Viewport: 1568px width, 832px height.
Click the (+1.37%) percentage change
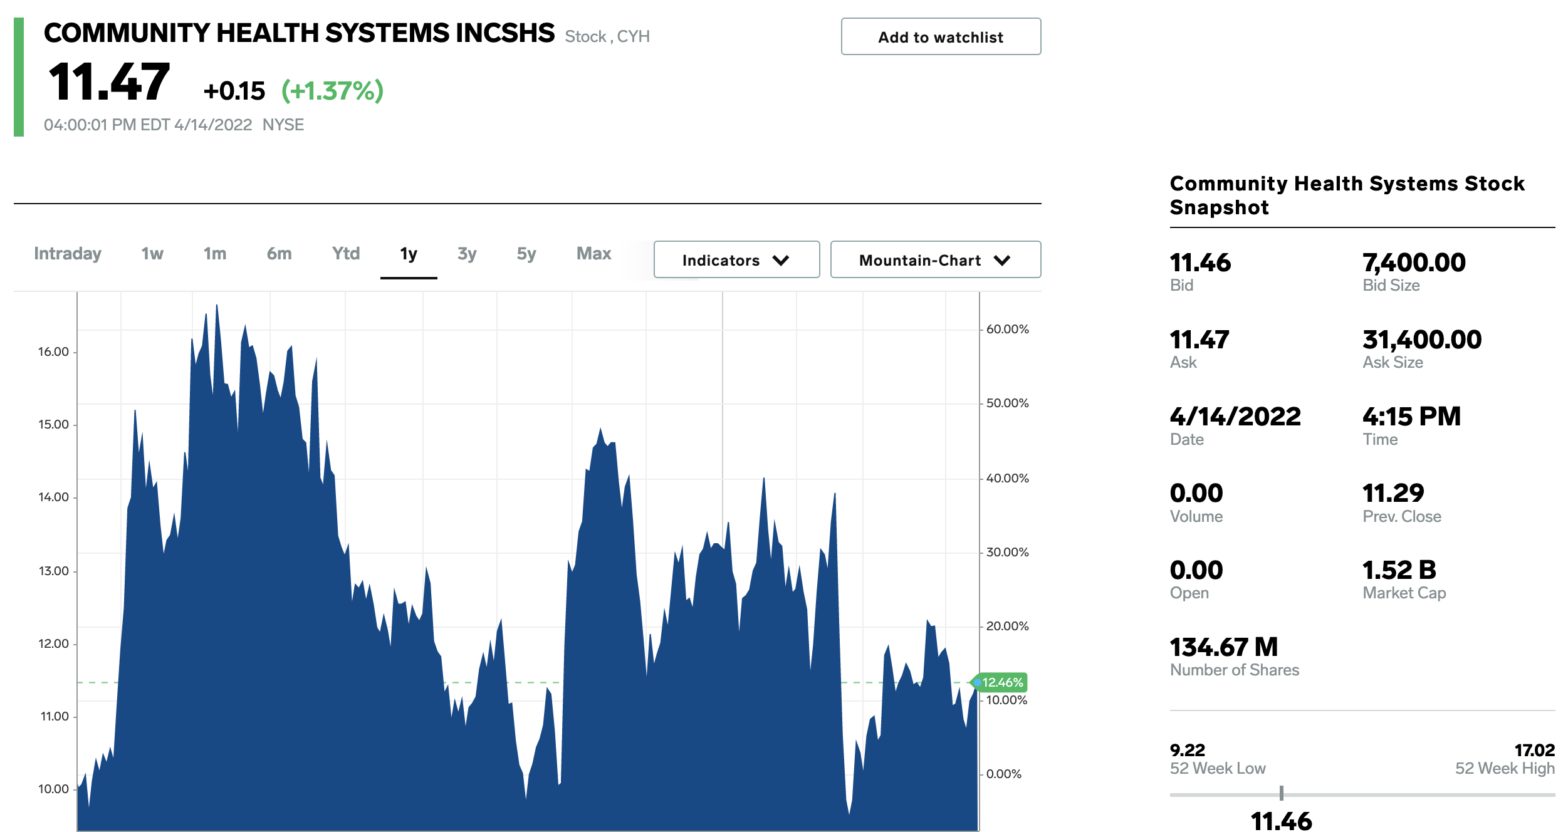[333, 91]
